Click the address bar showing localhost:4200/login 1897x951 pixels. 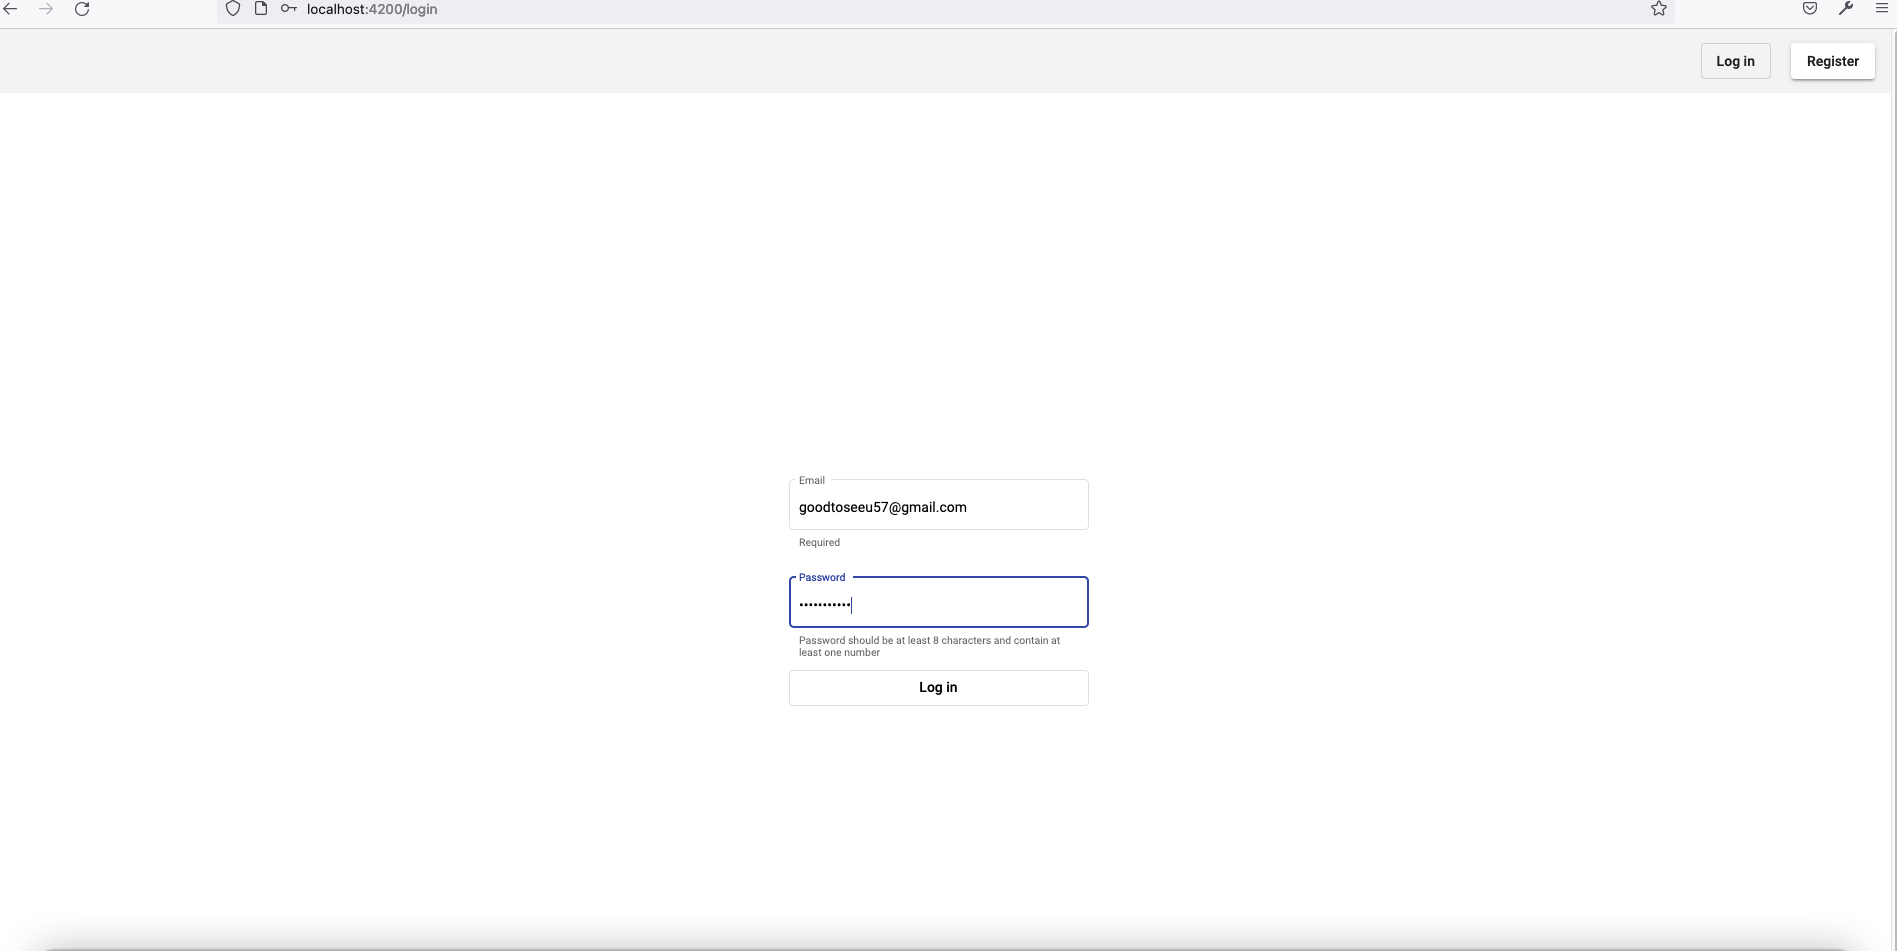pyautogui.click(x=371, y=9)
